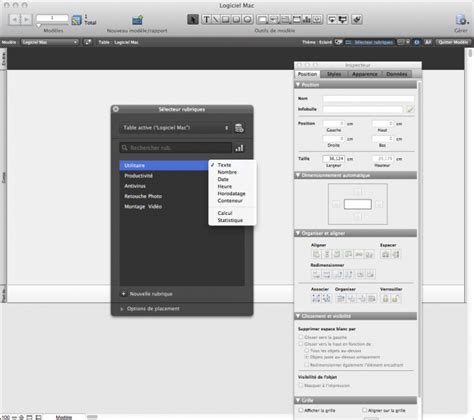The width and height of the screenshot is (474, 420).
Task: Select the arrow selection tool
Action: (x=193, y=19)
